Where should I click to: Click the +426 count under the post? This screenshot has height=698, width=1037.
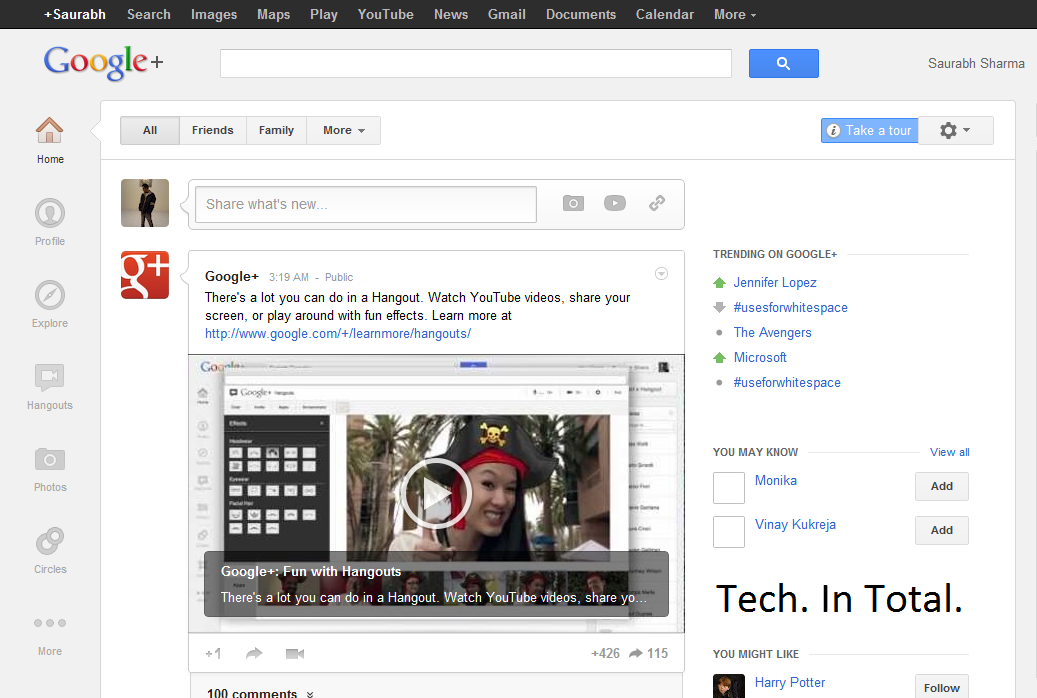click(x=605, y=654)
